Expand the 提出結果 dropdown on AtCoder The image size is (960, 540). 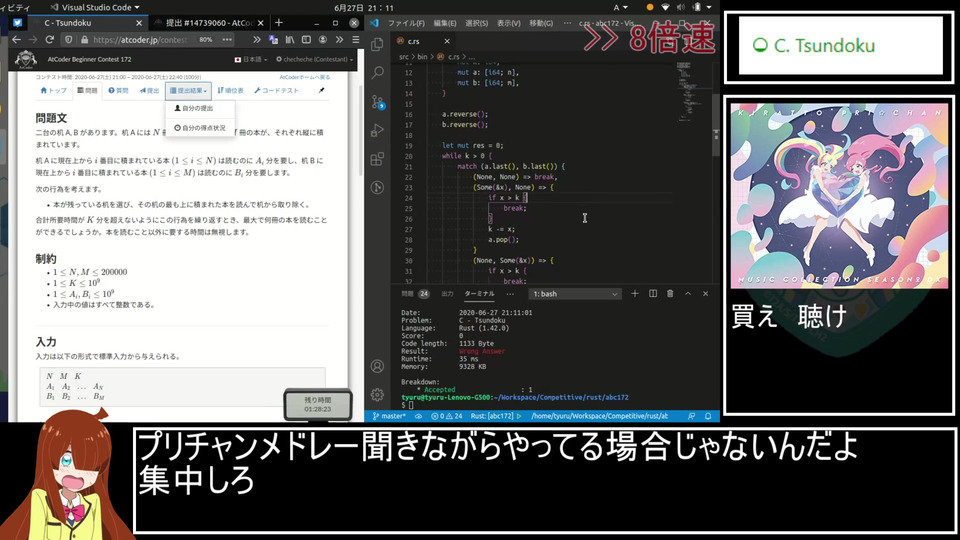(x=188, y=91)
